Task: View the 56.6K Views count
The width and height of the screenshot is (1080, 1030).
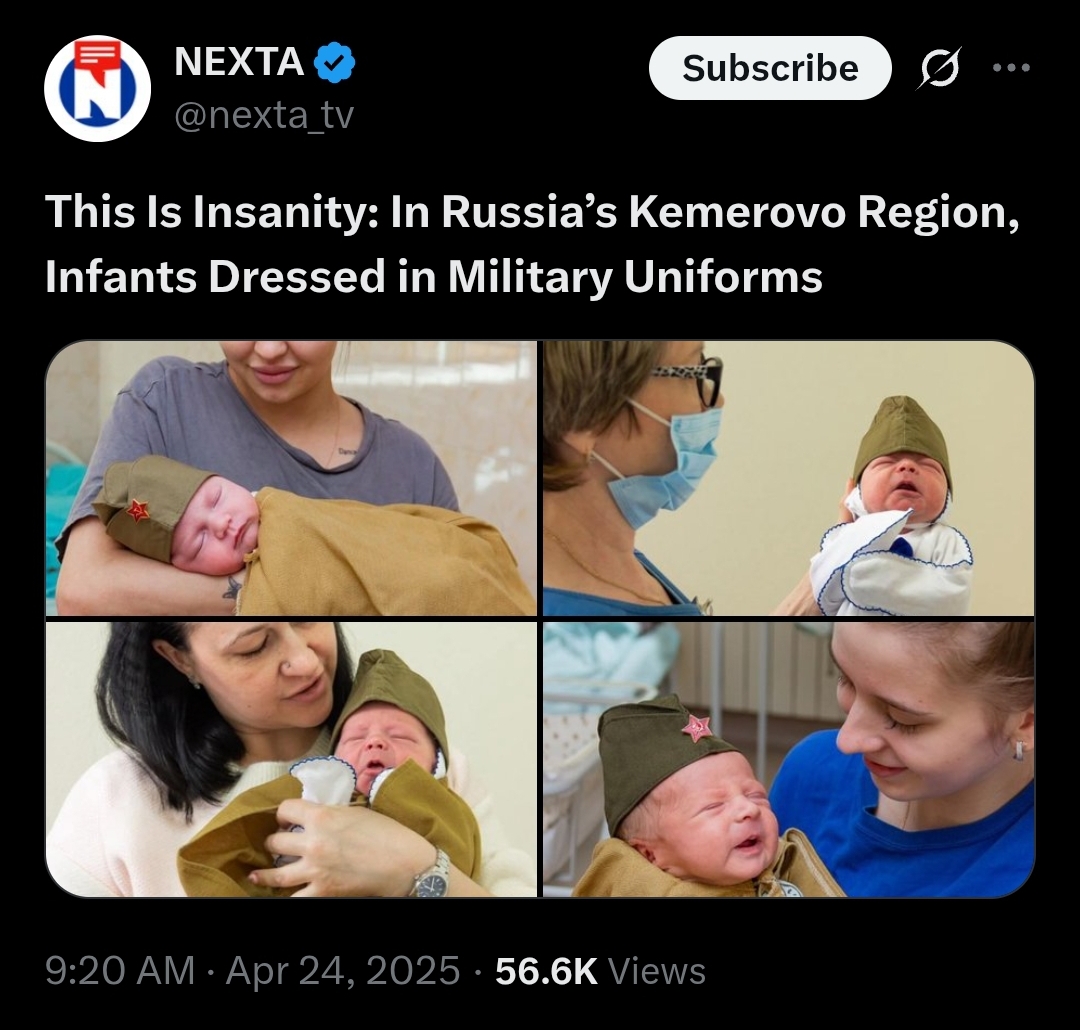Action: (600, 971)
